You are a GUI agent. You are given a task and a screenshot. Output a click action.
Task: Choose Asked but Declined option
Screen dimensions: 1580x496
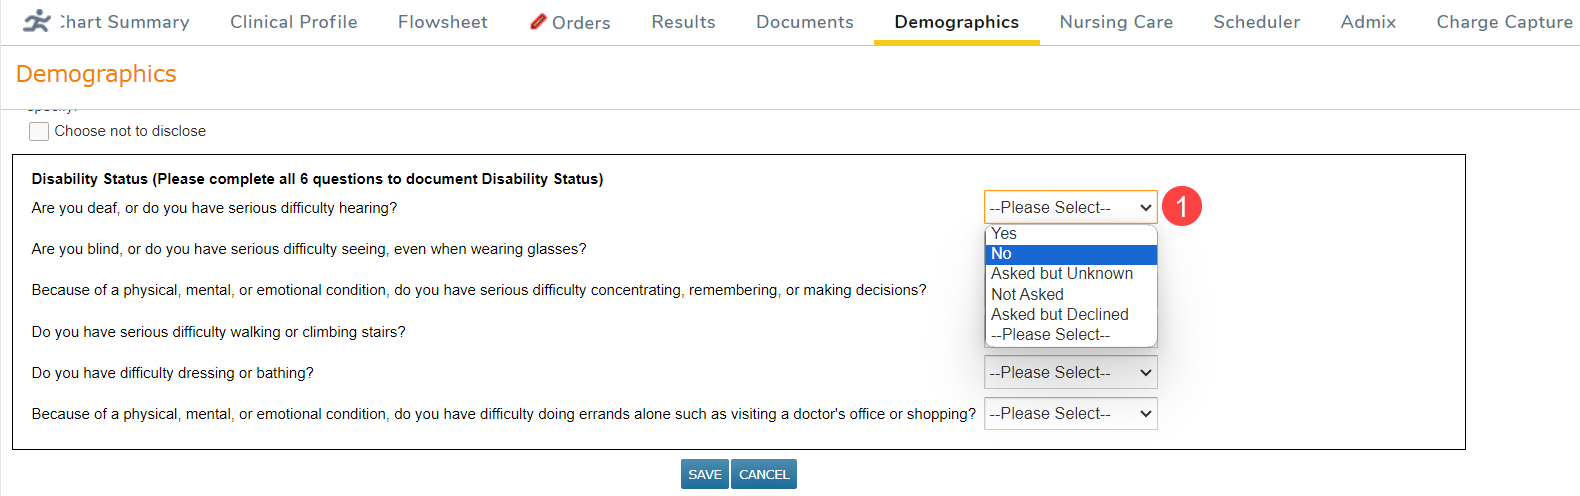click(1059, 315)
